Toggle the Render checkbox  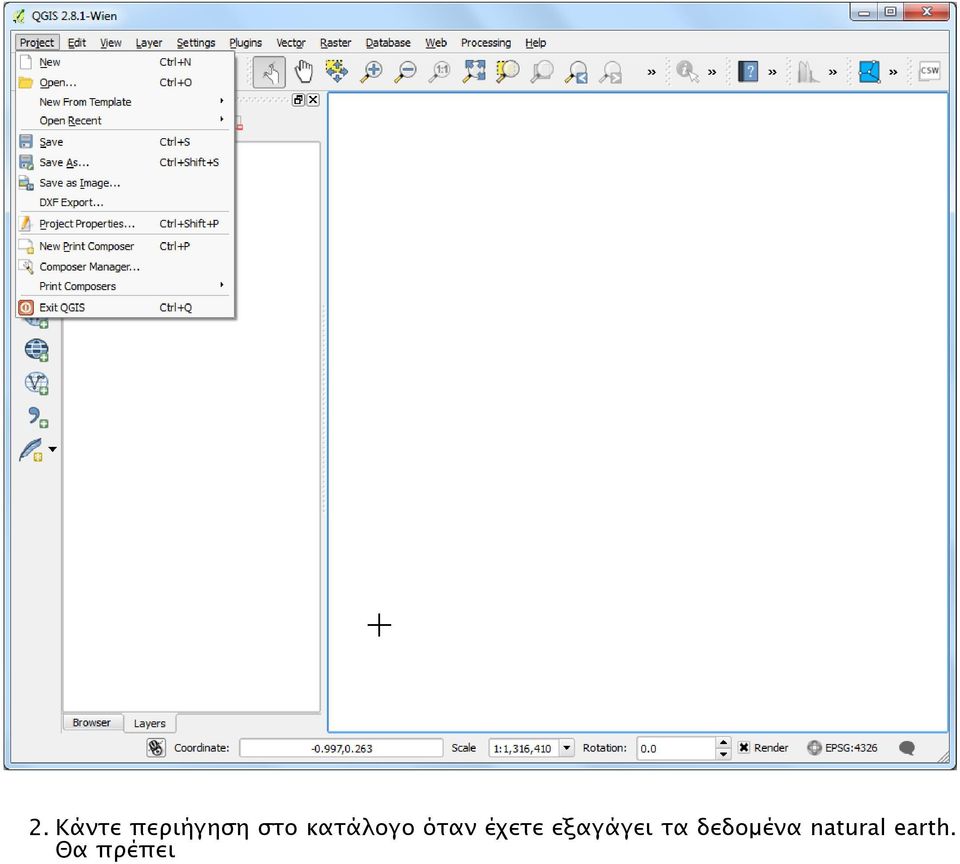(x=744, y=748)
